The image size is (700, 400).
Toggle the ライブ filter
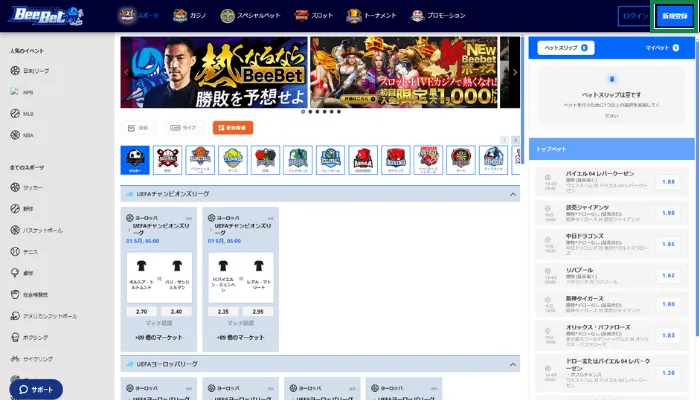click(184, 128)
